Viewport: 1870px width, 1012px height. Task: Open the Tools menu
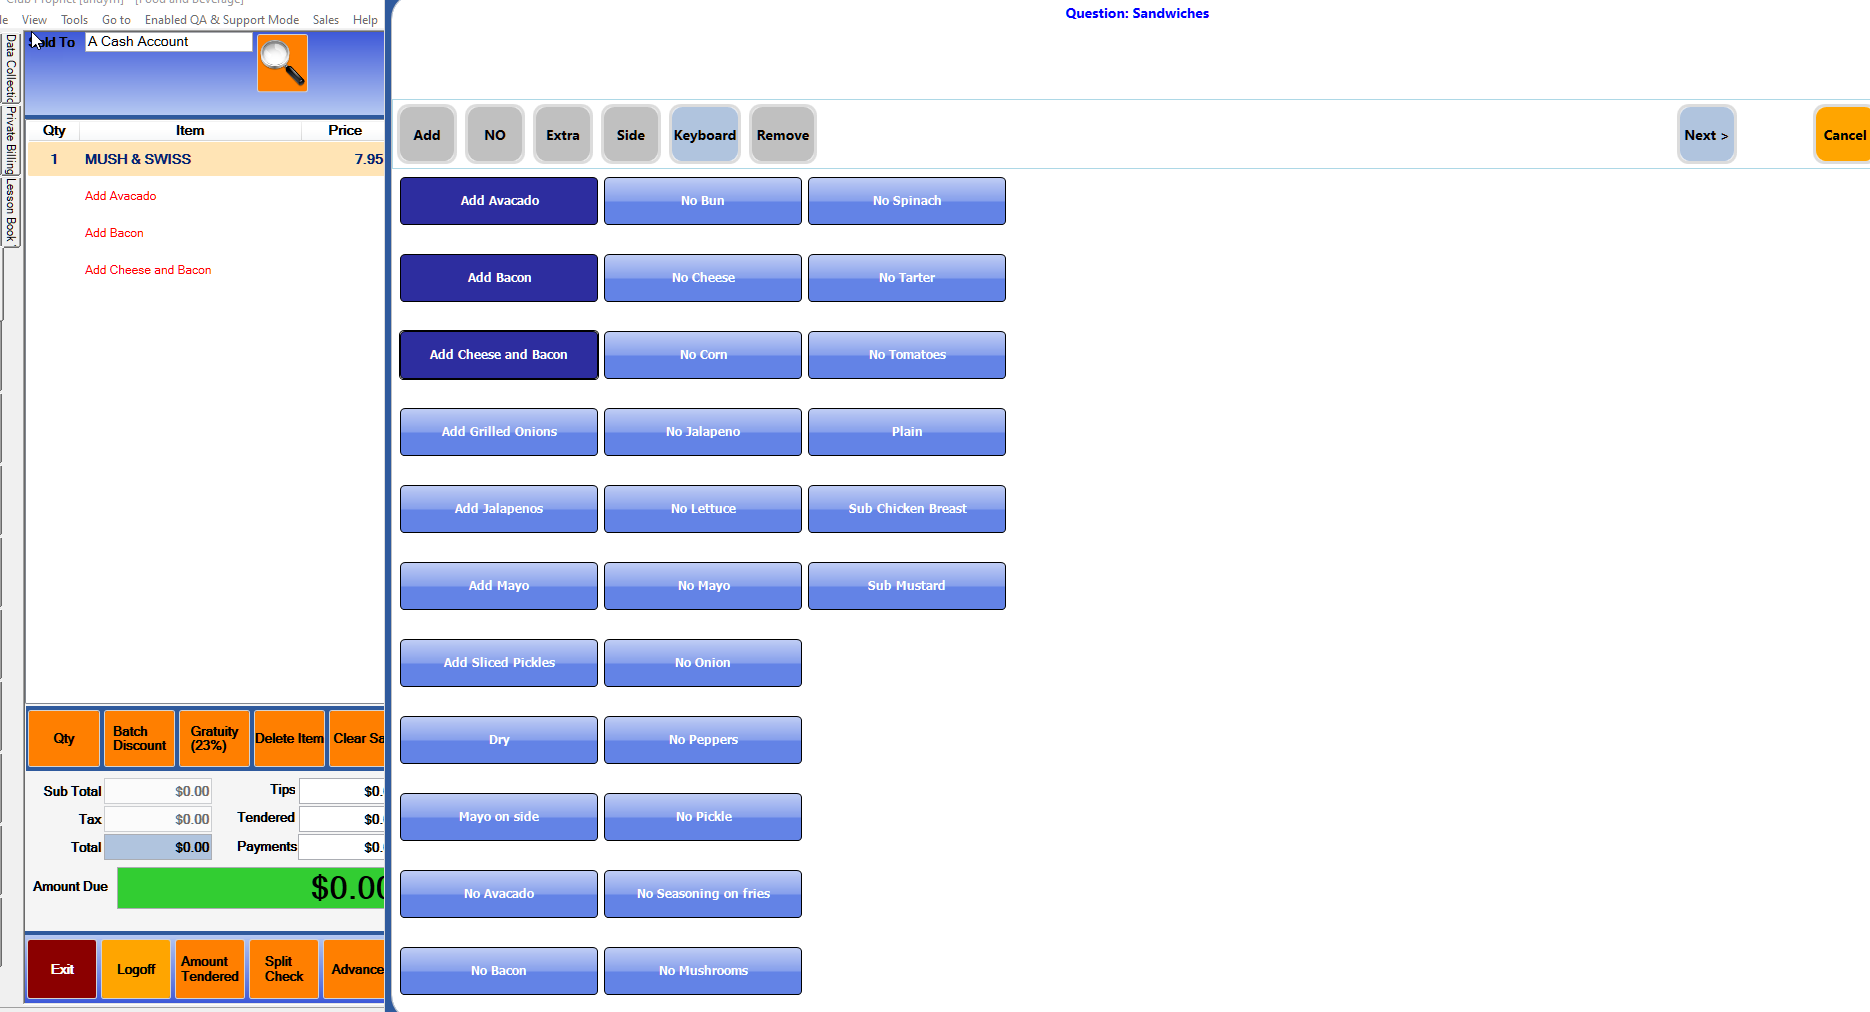pyautogui.click(x=74, y=20)
